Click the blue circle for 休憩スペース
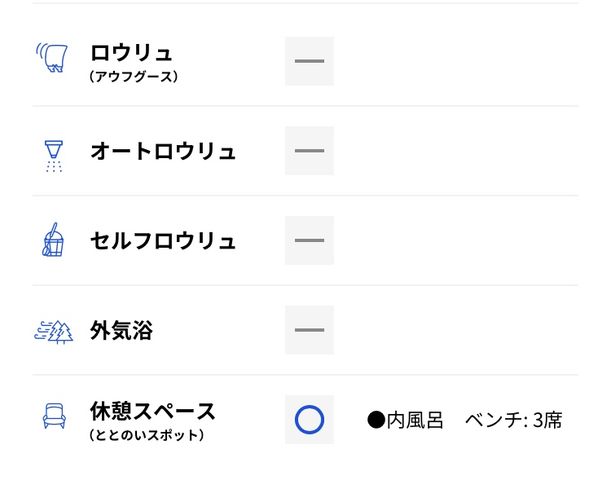The width and height of the screenshot is (611, 480). coord(309,420)
